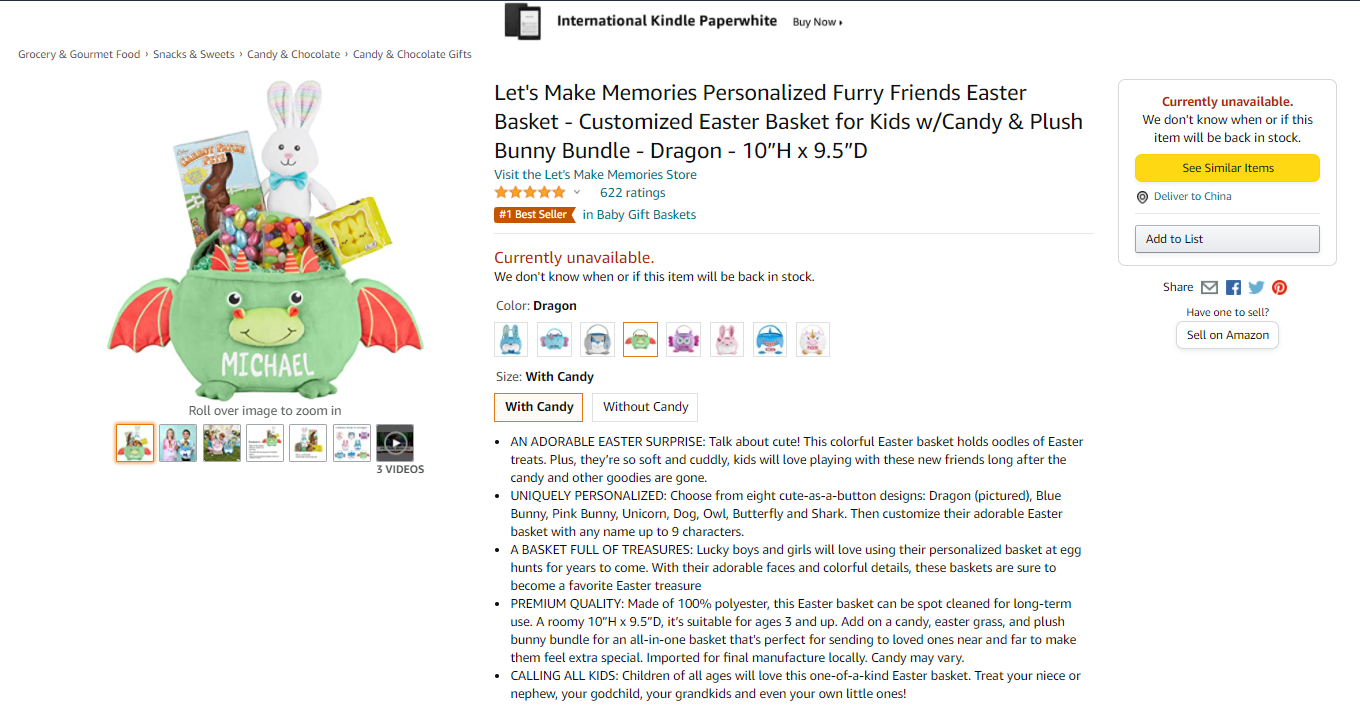
Task: Share this item on Facebook
Action: click(x=1233, y=287)
